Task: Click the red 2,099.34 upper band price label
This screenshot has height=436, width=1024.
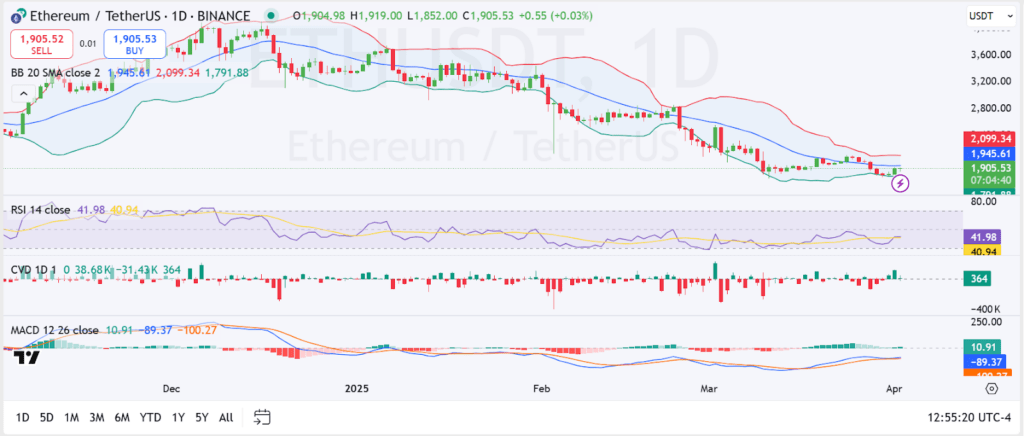Action: point(988,138)
